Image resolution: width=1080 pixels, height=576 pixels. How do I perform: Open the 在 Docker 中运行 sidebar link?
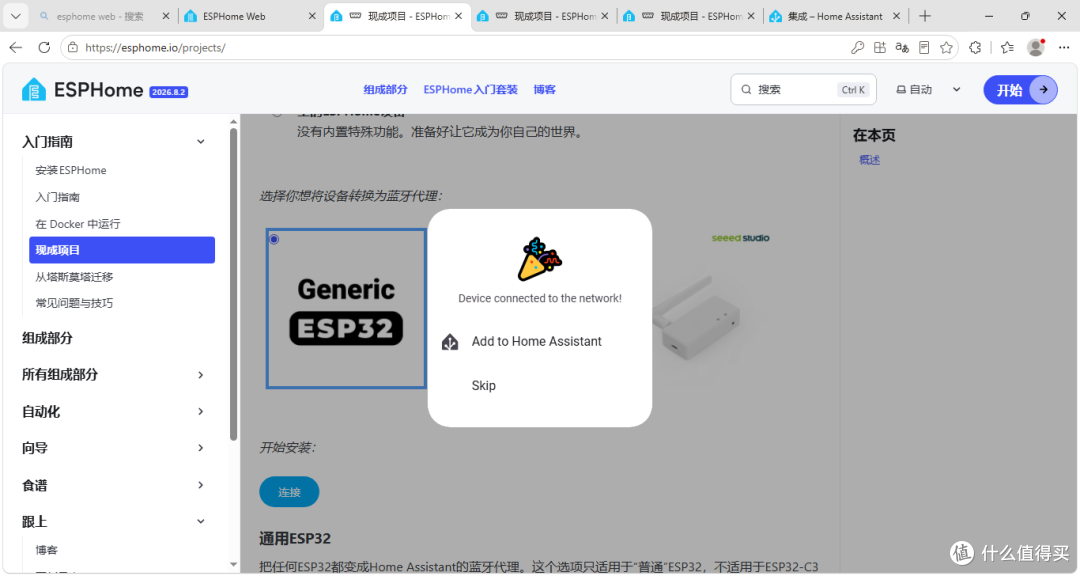pyautogui.click(x=78, y=224)
